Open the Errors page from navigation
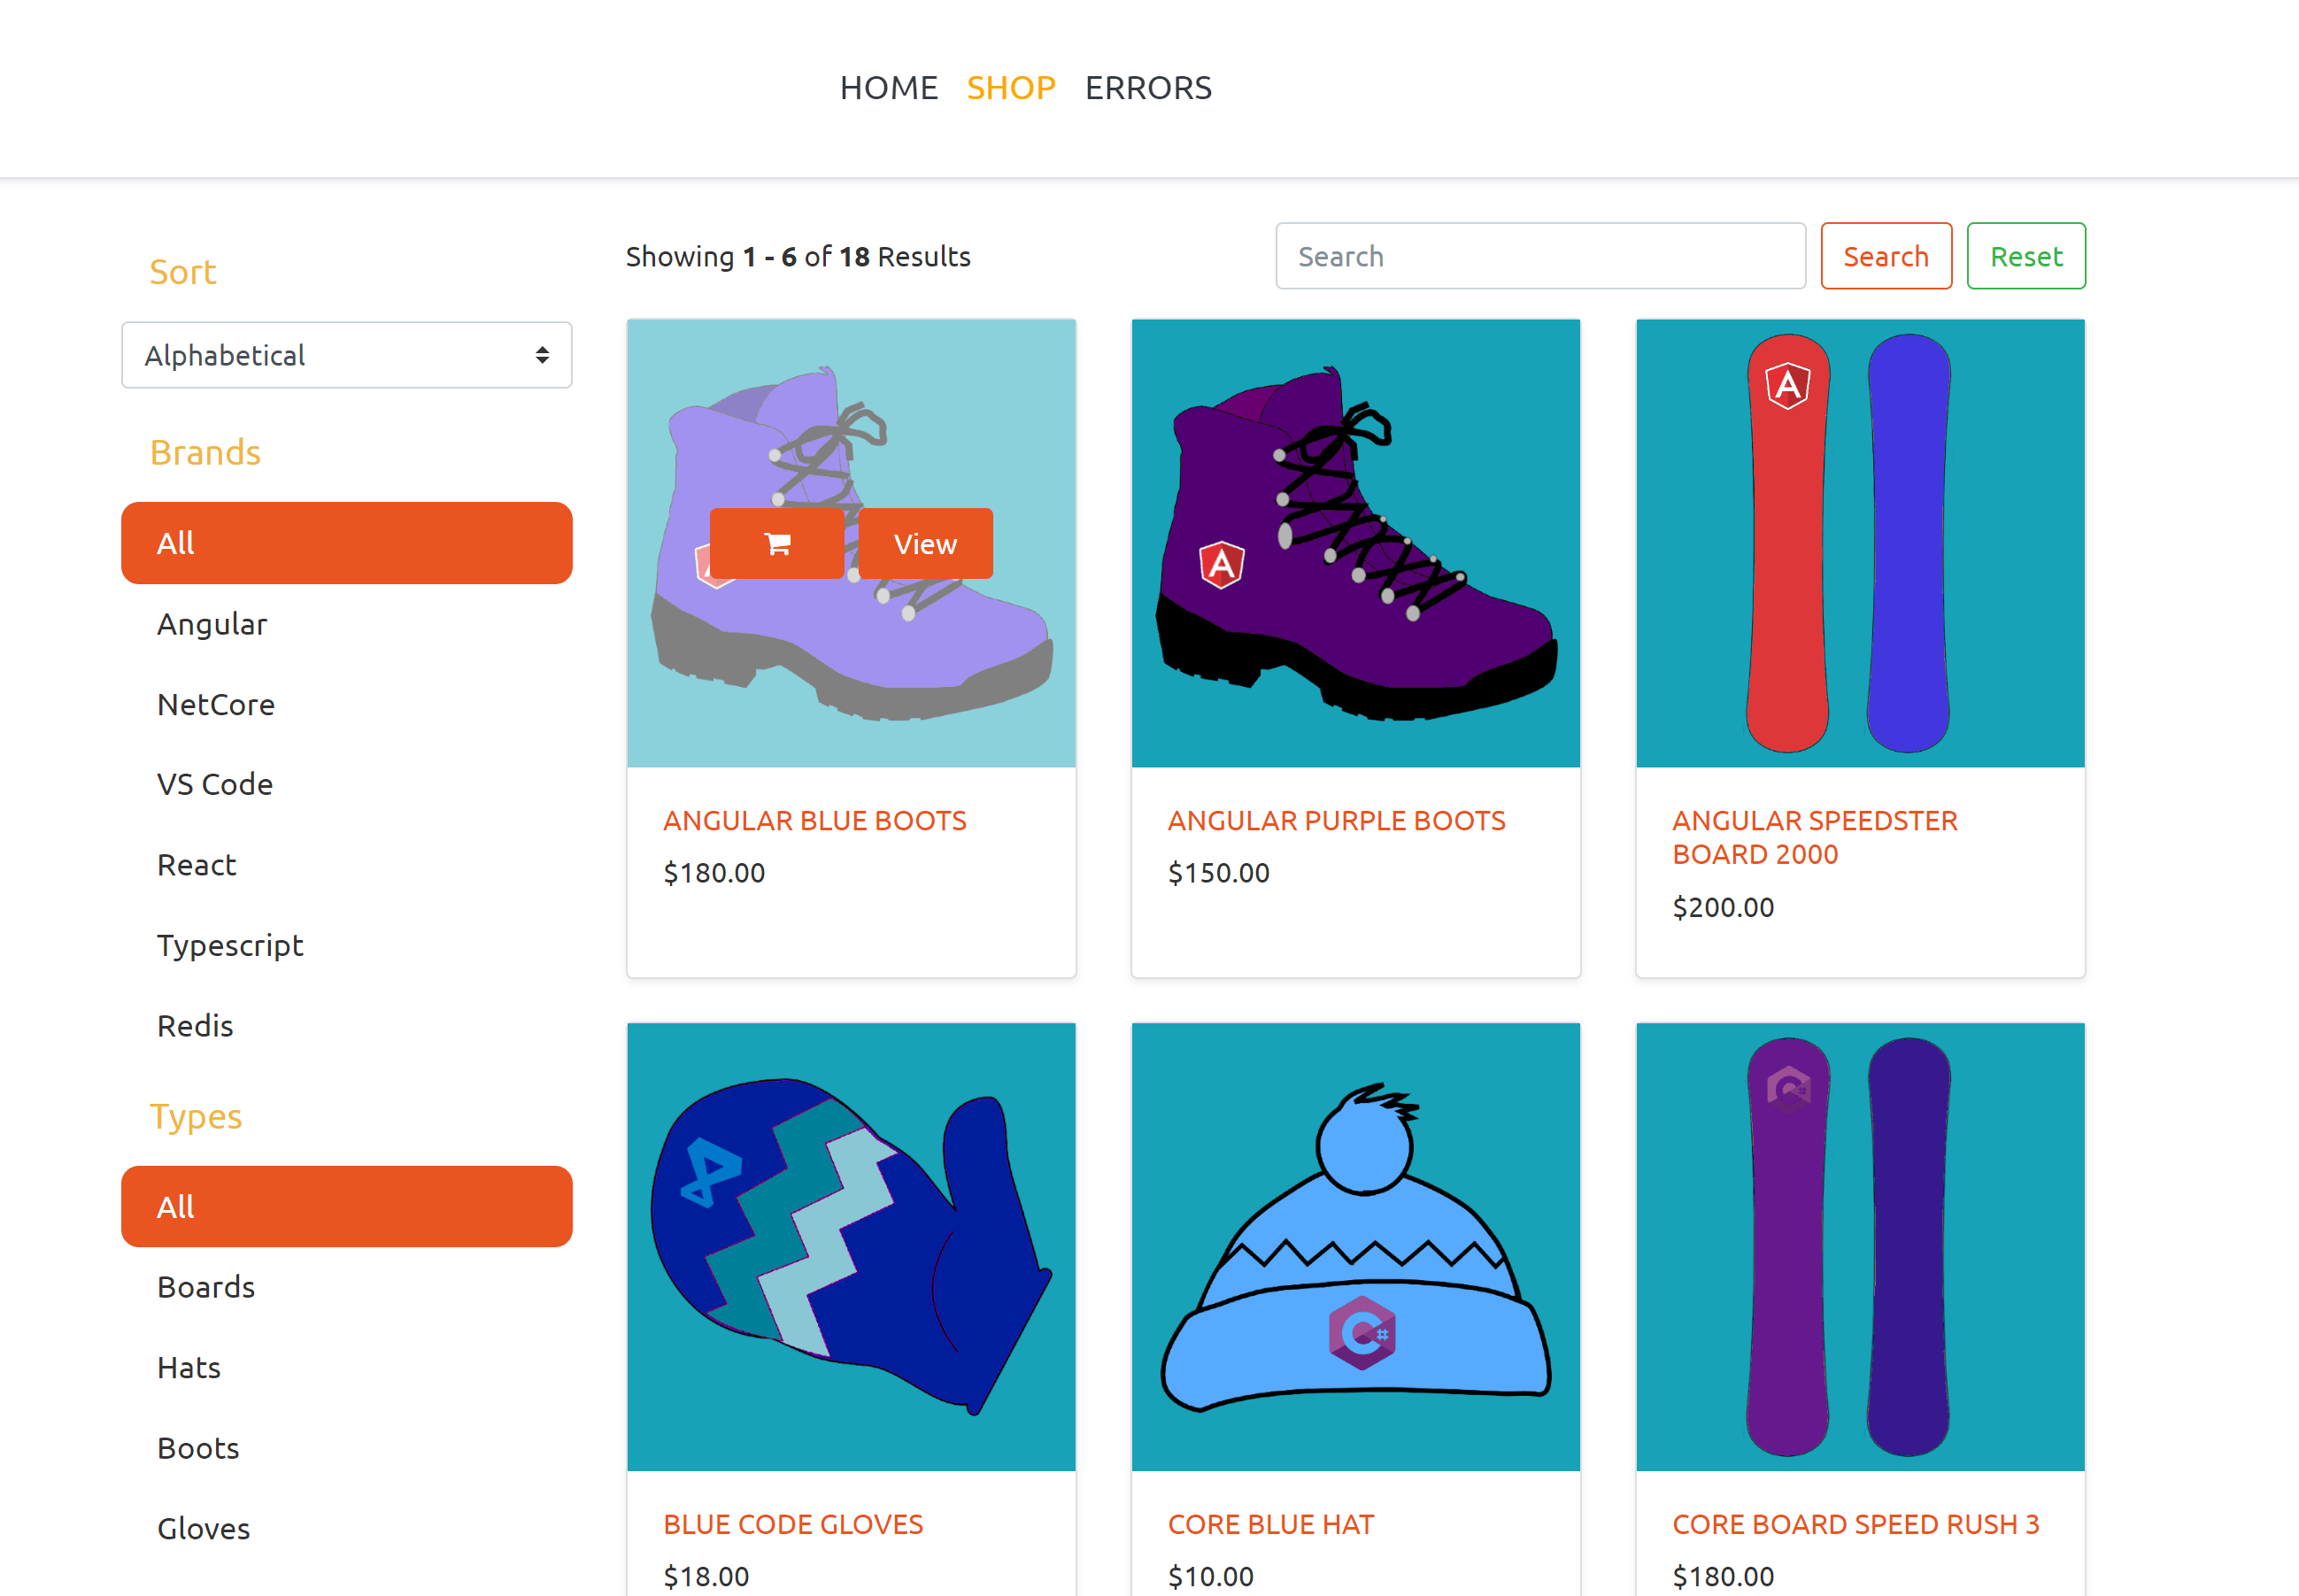This screenshot has width=2299, height=1596. click(1148, 88)
